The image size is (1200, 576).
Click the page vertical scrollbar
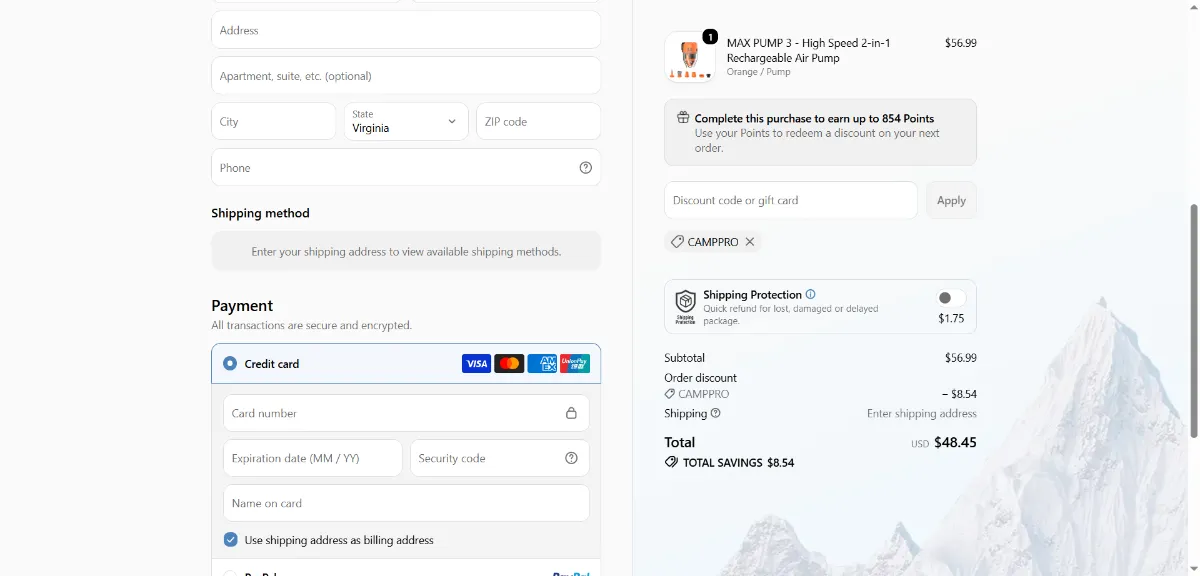[x=1192, y=320]
